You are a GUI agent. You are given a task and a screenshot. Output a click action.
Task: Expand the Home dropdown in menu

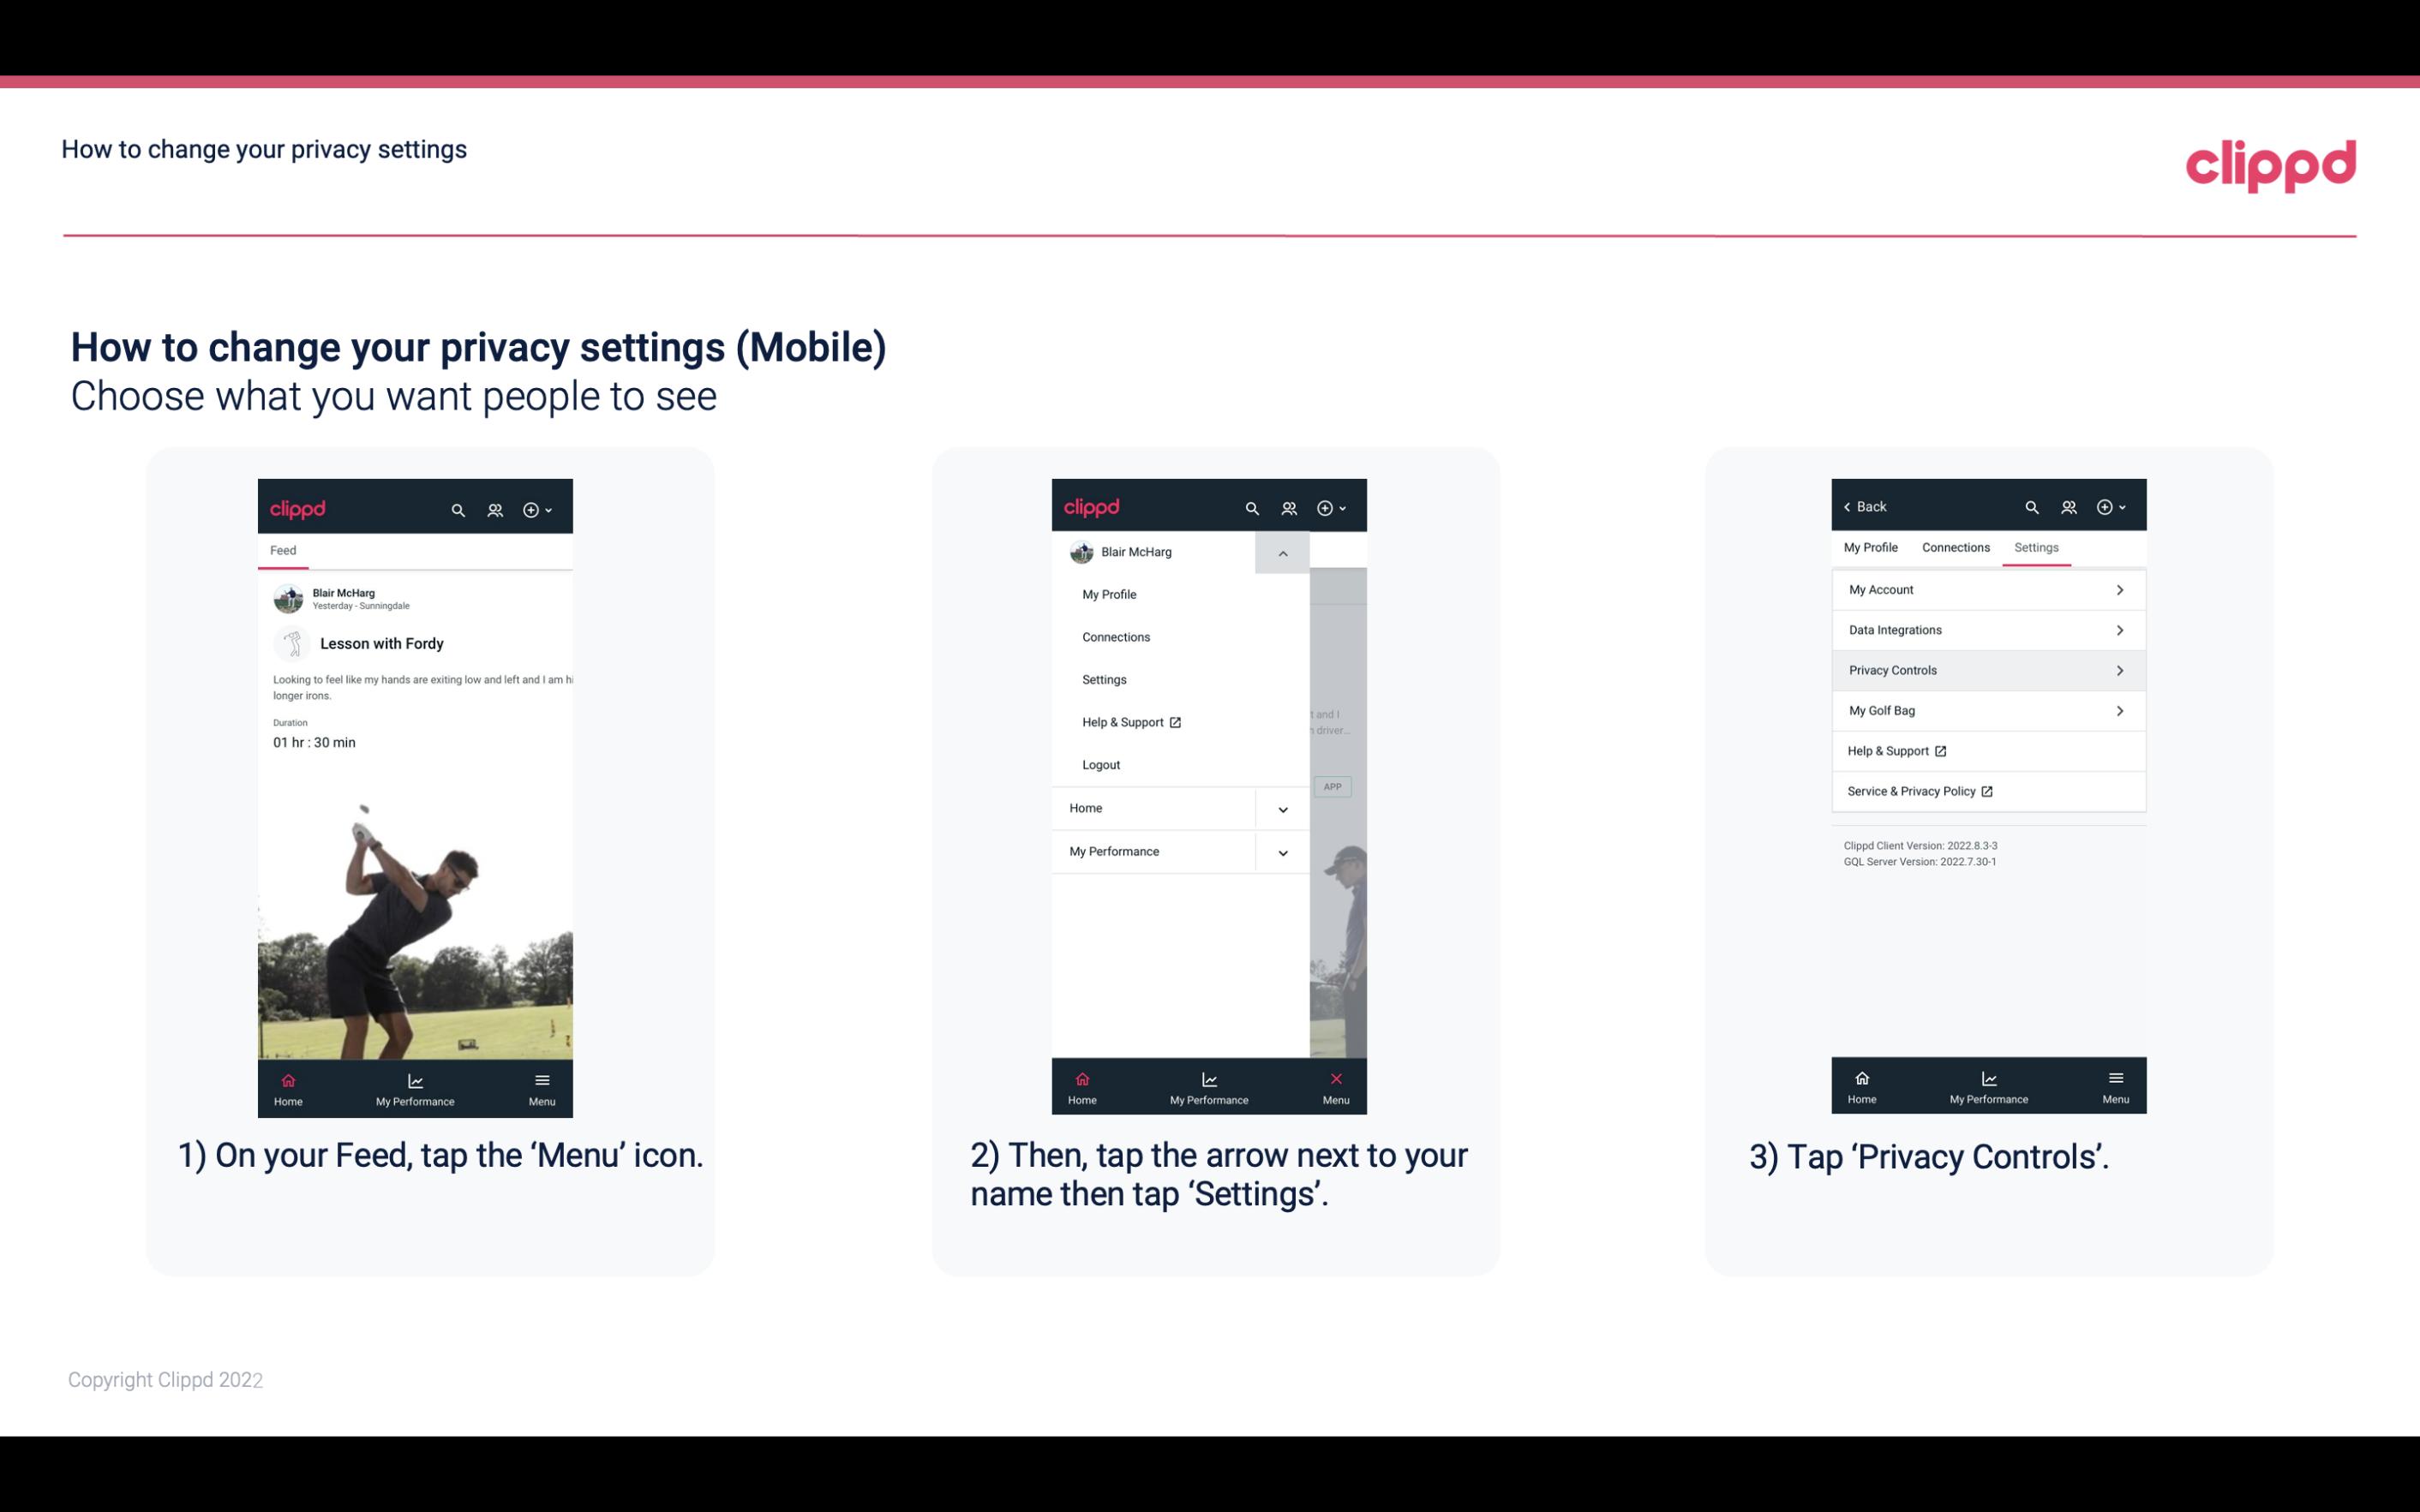[x=1280, y=806]
